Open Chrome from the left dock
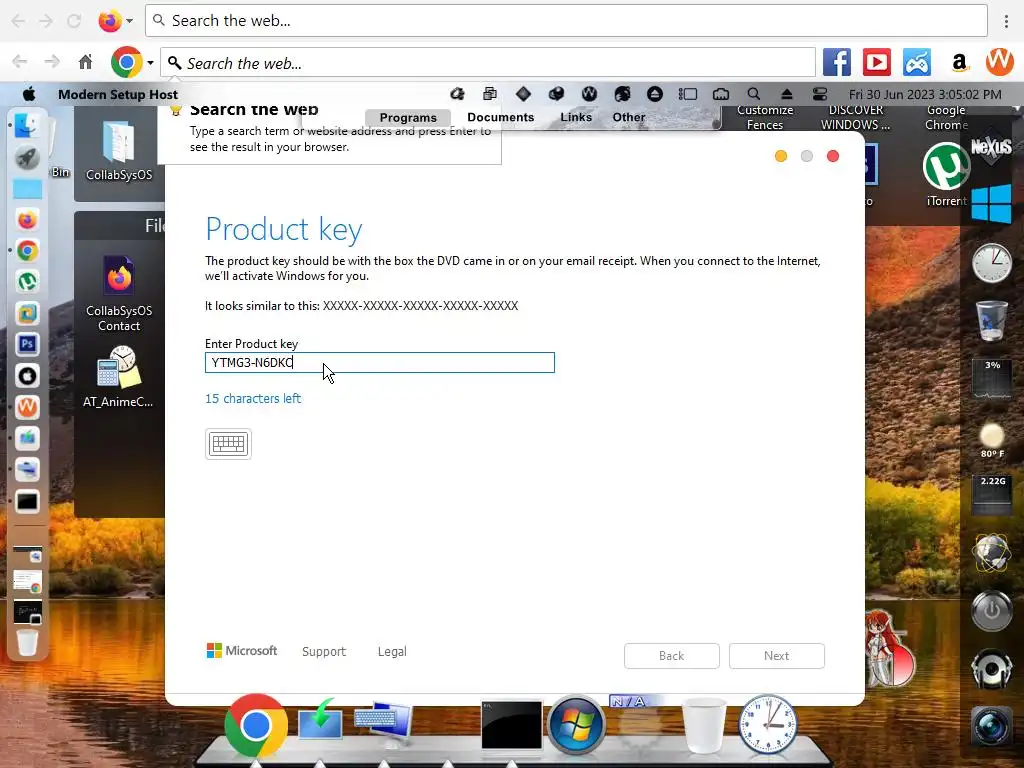Image resolution: width=1024 pixels, height=768 pixels. (x=27, y=251)
